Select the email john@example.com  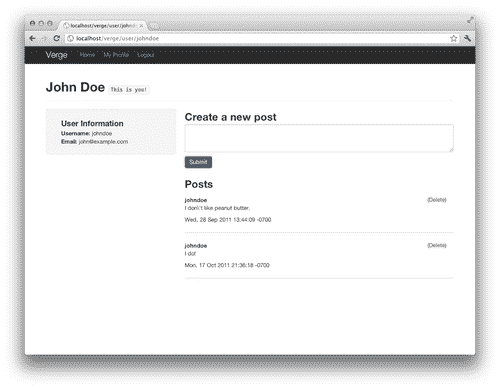point(103,142)
